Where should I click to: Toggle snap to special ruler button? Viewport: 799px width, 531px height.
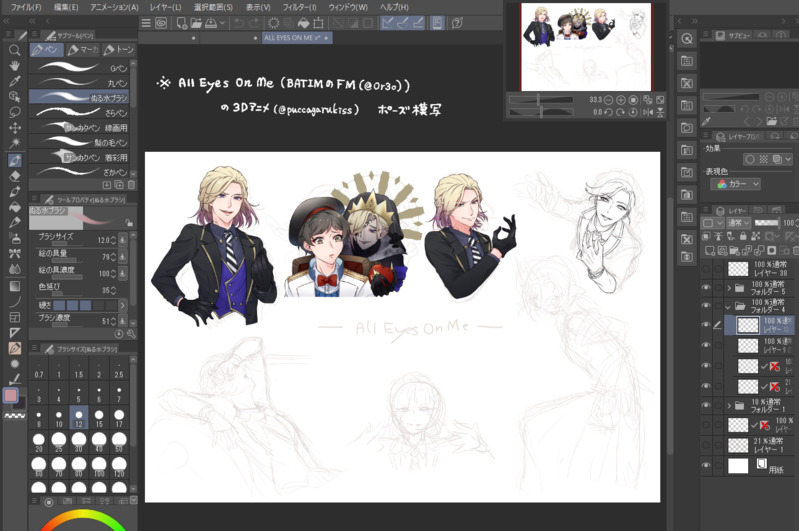(403, 23)
